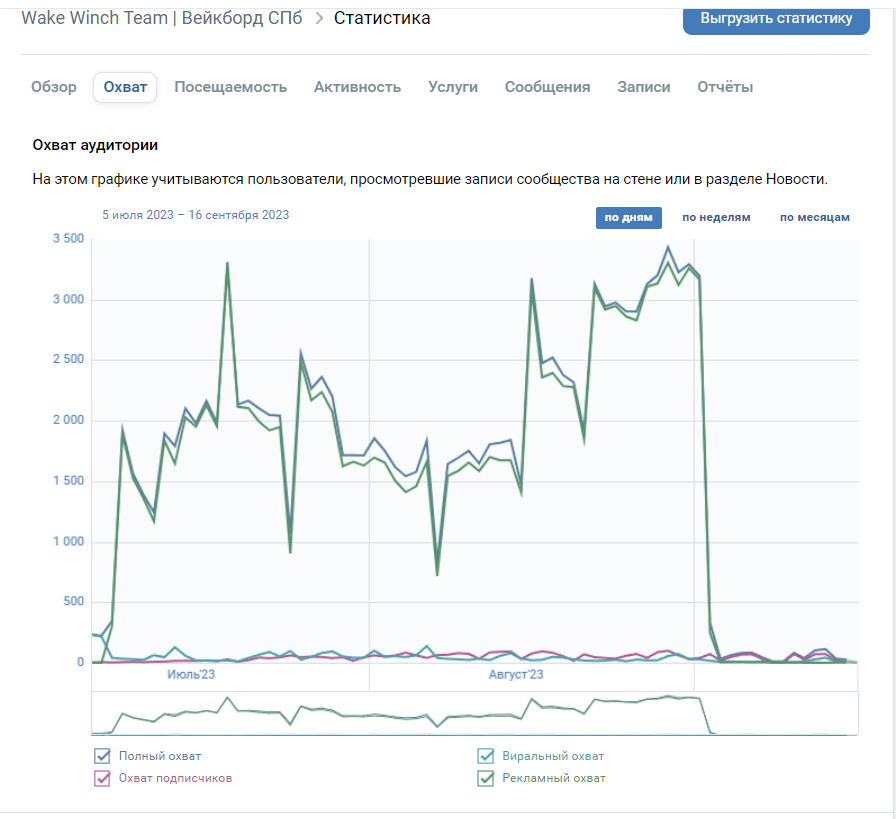Disable the Рекламный охват series checkbox
Viewport: 896px width, 819px height.
(486, 778)
